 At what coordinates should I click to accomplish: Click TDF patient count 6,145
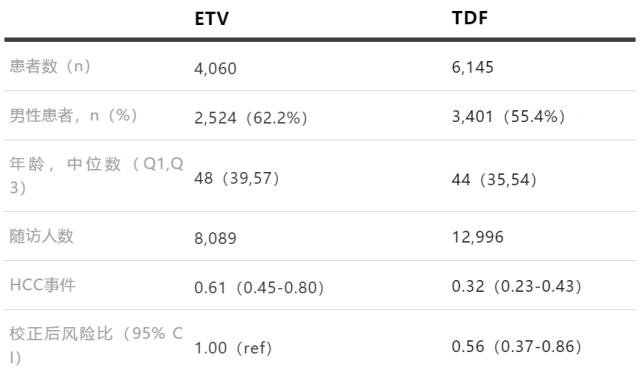click(473, 67)
